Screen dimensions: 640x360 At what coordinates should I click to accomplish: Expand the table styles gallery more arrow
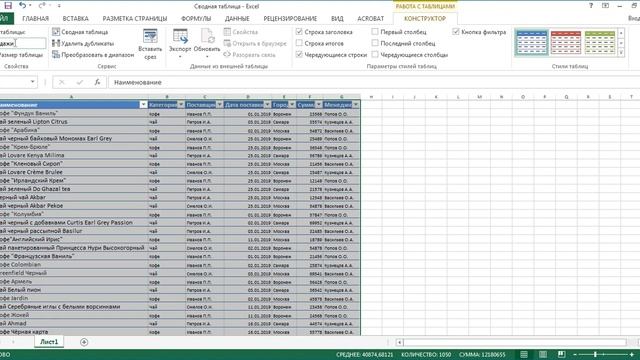(x=621, y=53)
